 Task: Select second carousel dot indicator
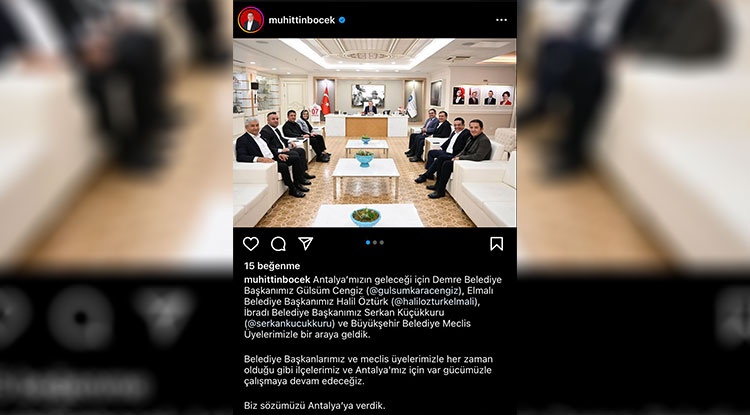pos(375,242)
